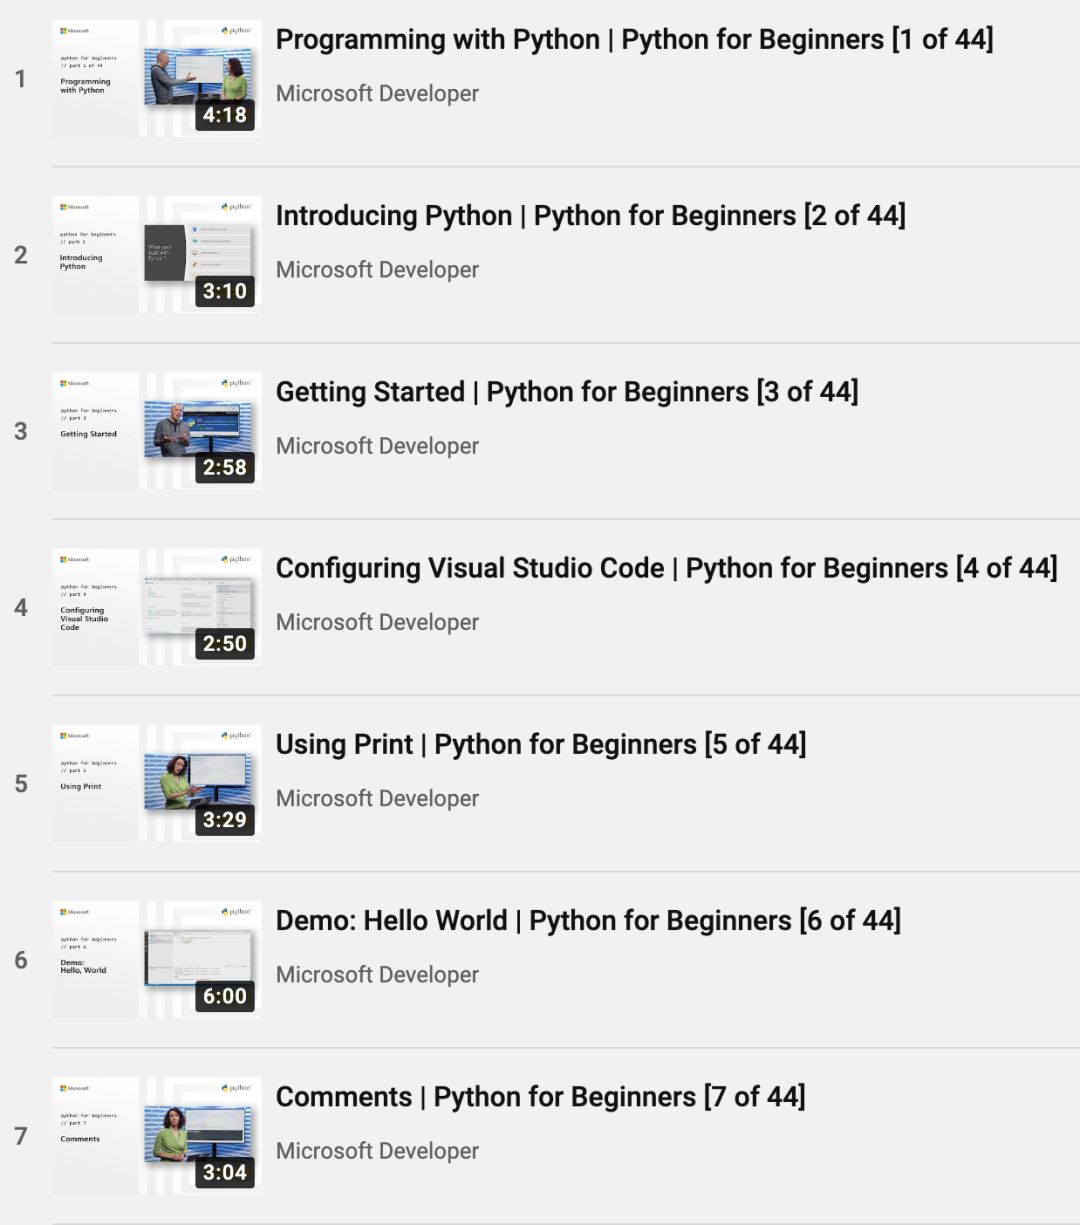Open thumbnail of Getting Started video
This screenshot has height=1225, width=1080.
pyautogui.click(x=157, y=431)
